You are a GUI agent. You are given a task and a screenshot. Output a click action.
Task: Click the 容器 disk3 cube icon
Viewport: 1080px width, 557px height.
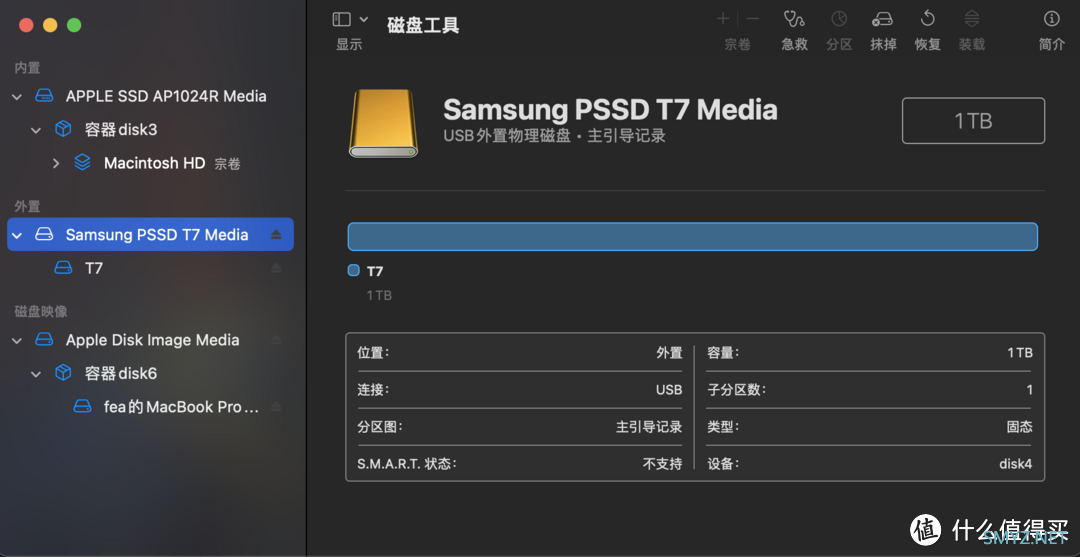click(63, 129)
